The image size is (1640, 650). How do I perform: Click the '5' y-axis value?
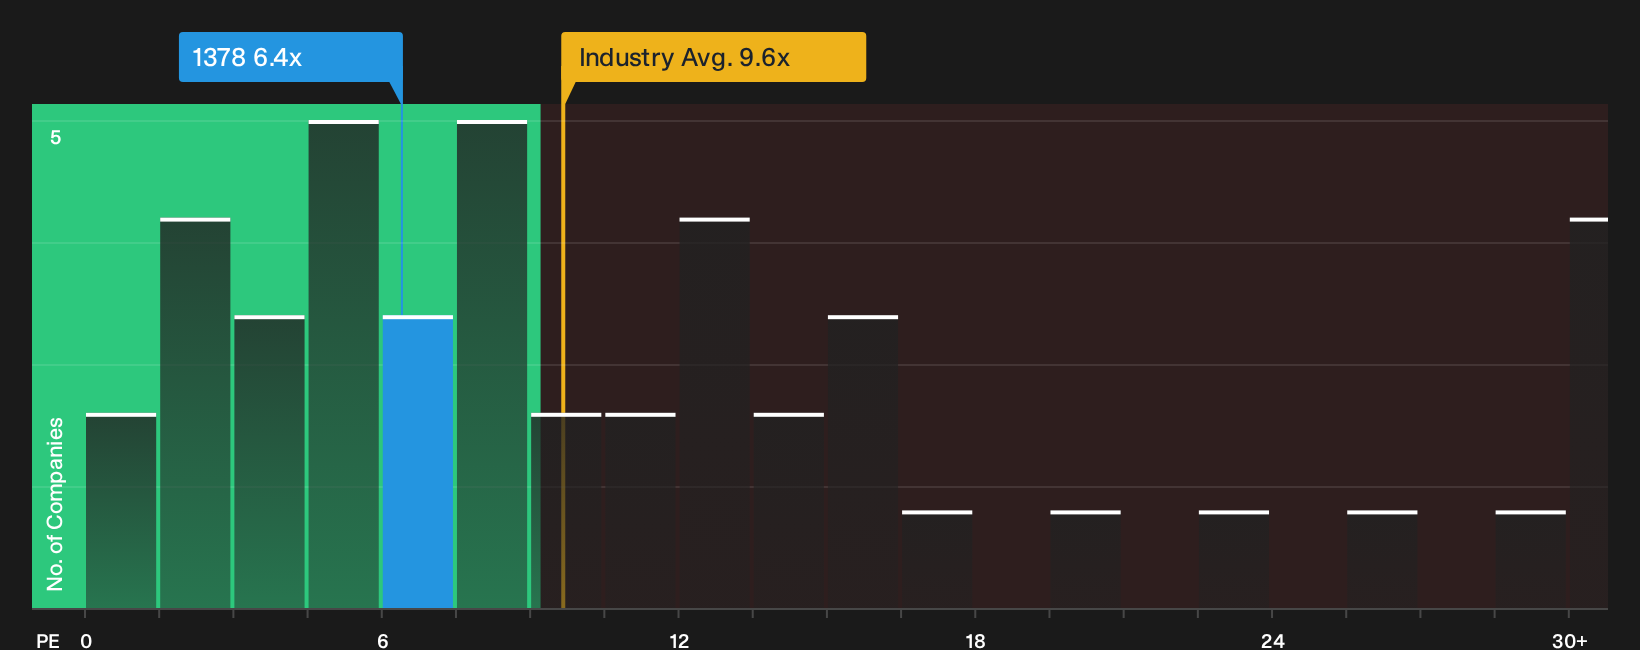[x=56, y=138]
